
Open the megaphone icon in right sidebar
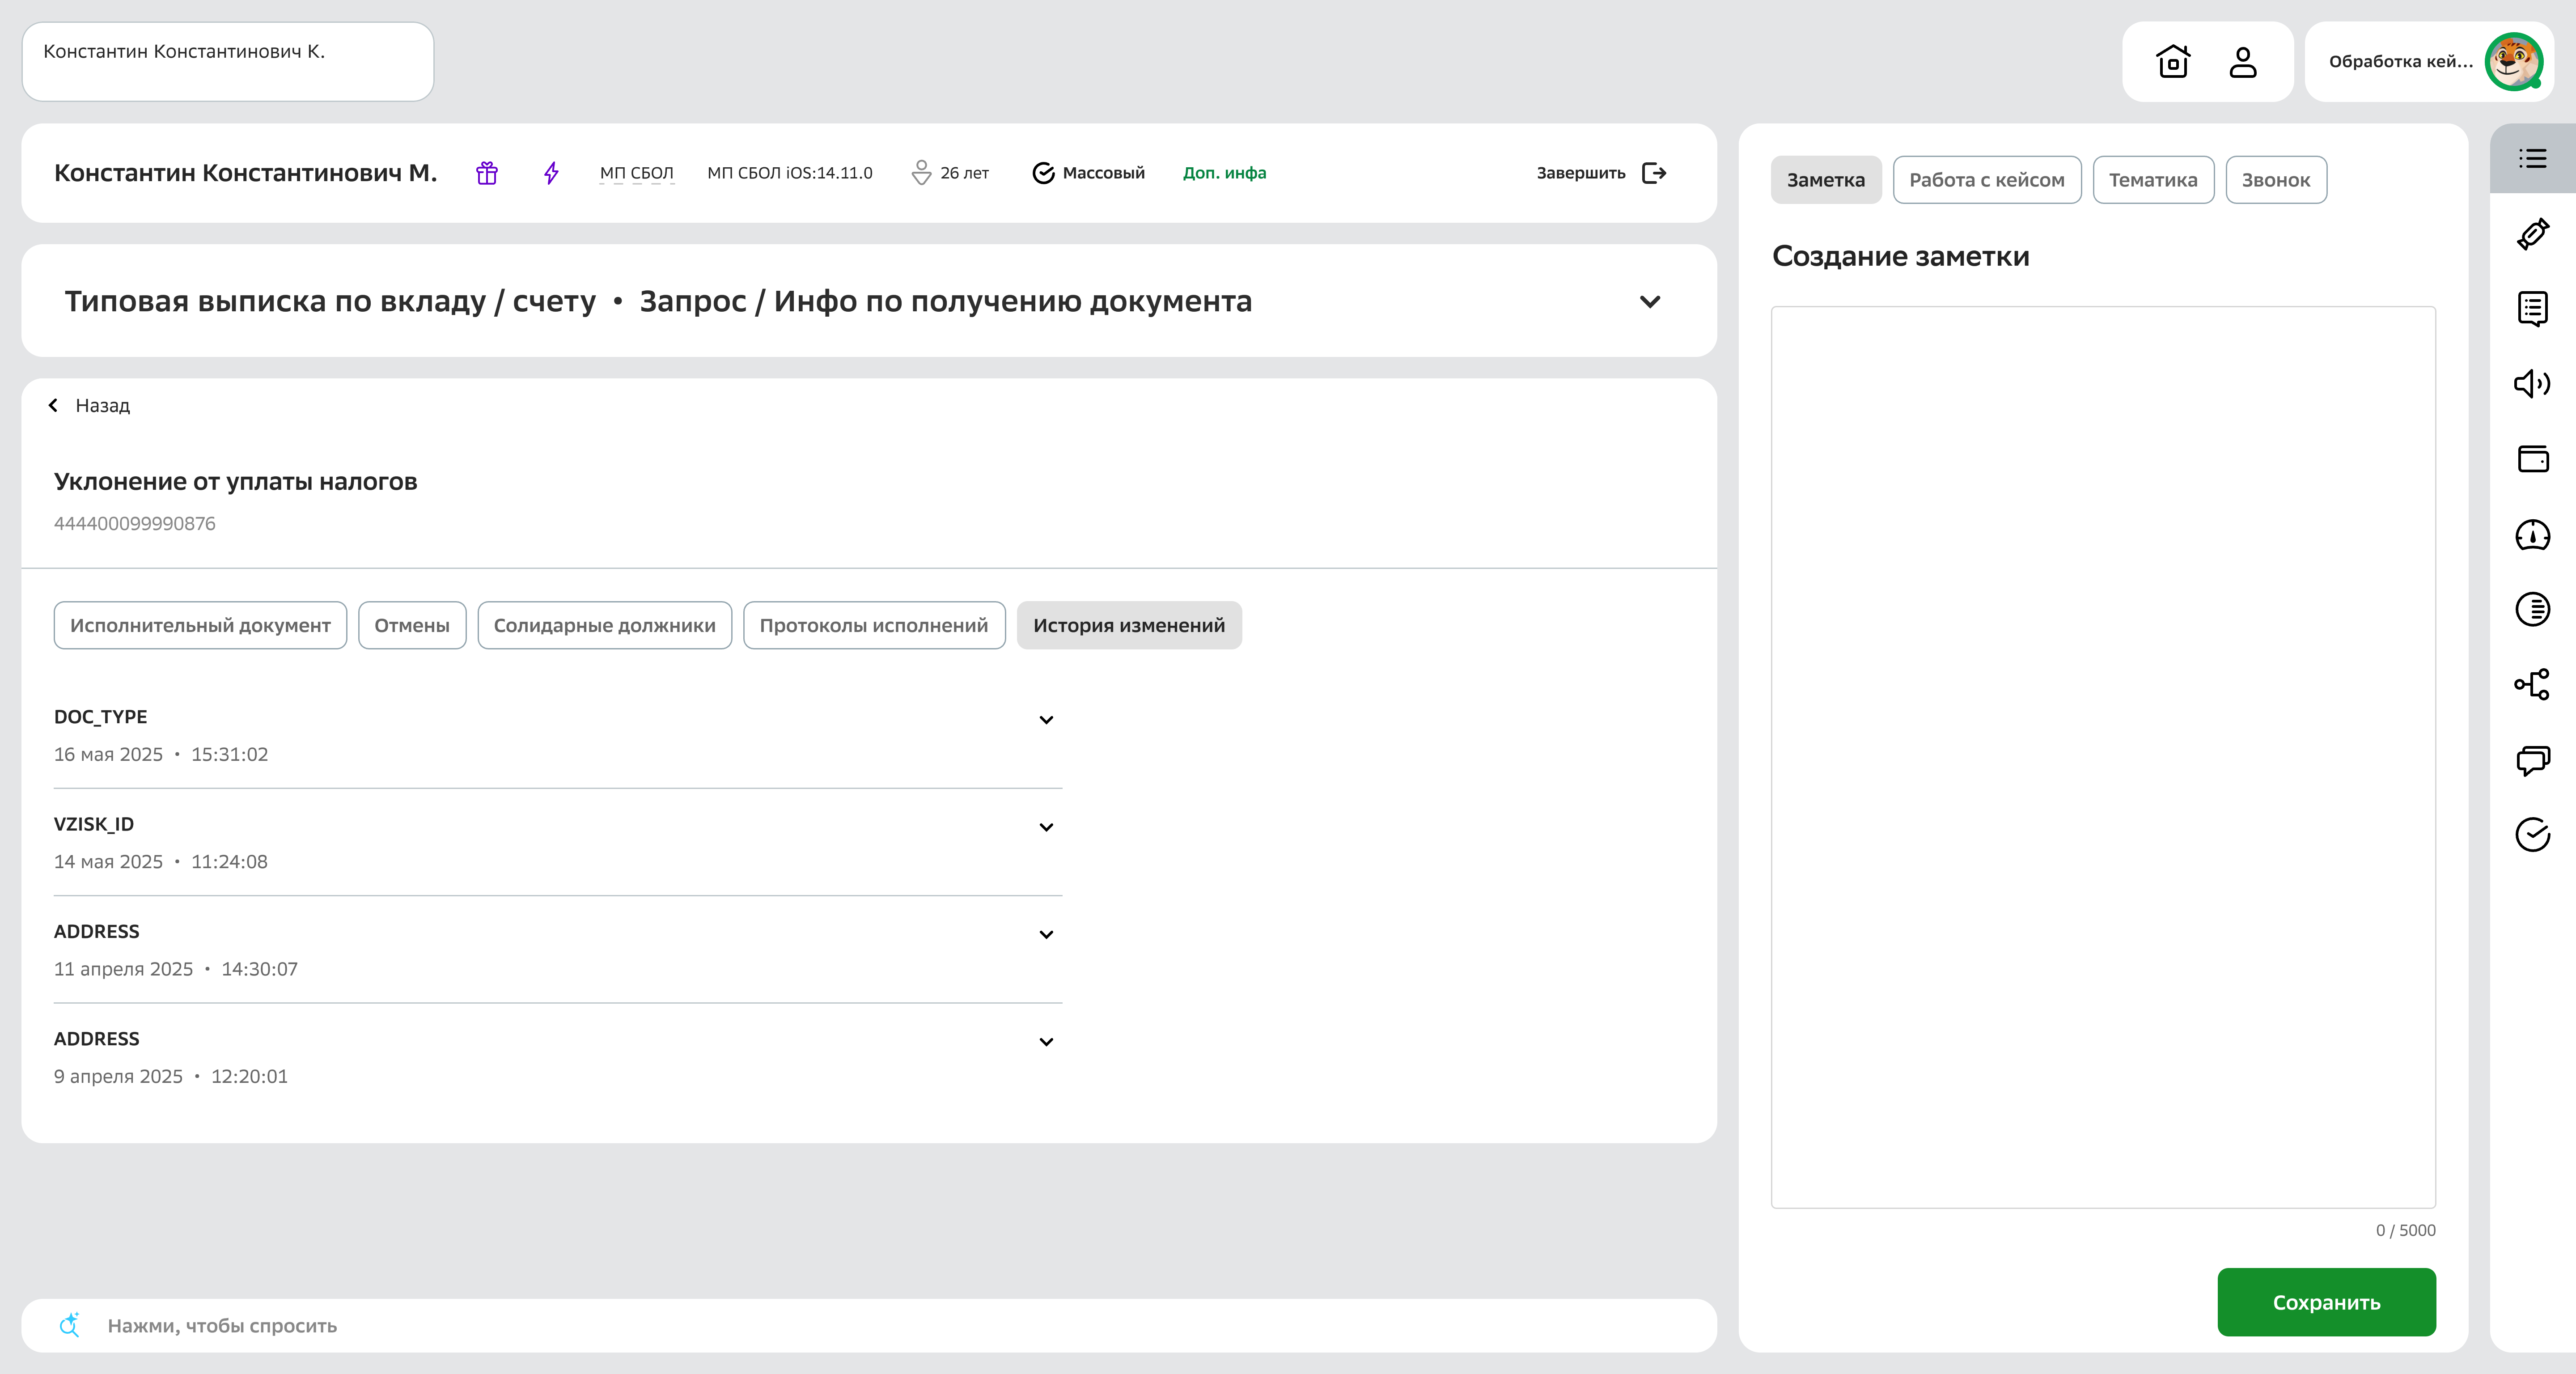2532,384
